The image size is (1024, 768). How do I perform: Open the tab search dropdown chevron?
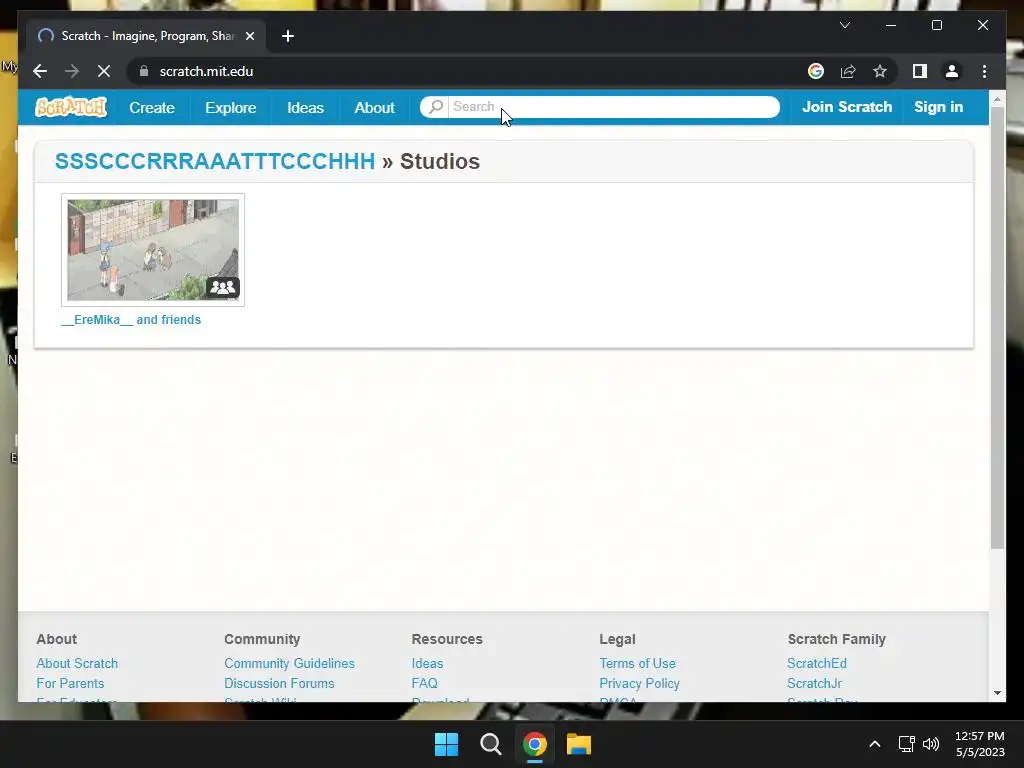844,25
